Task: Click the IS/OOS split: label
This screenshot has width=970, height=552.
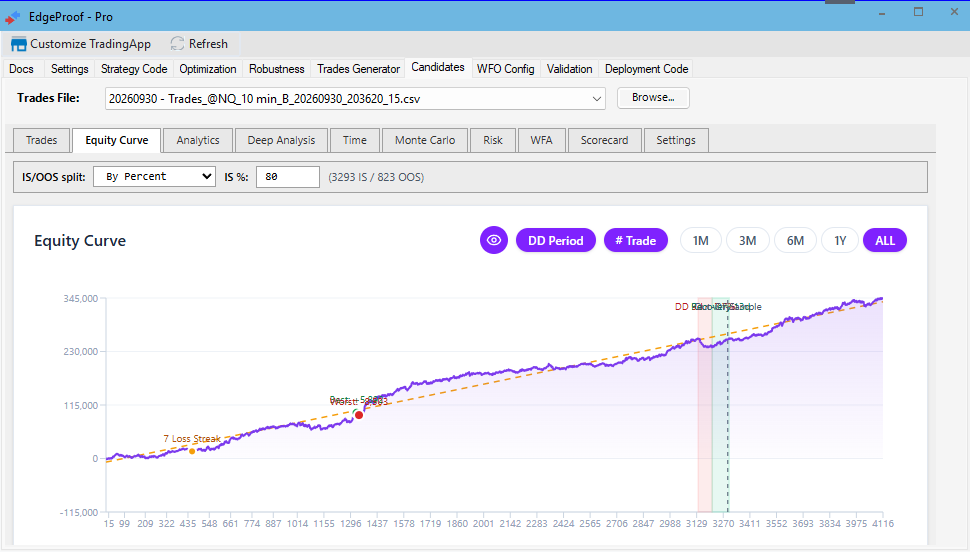Action: [x=54, y=177]
